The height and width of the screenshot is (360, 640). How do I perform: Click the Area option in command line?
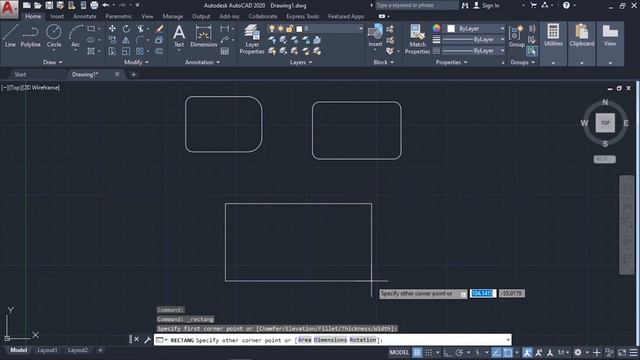coord(304,340)
